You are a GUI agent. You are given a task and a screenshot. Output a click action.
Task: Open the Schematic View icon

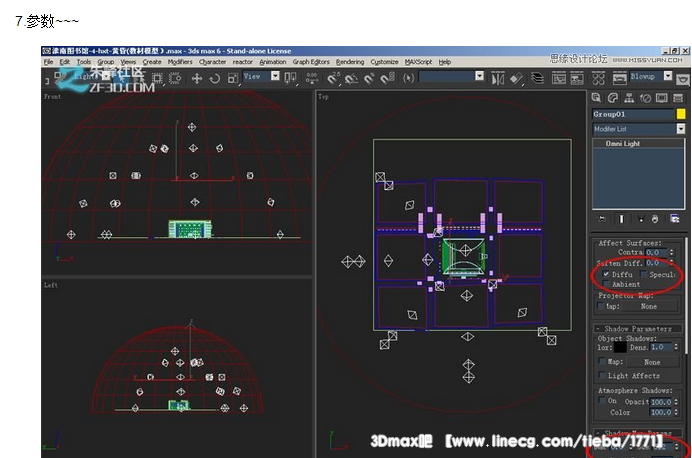click(x=576, y=79)
